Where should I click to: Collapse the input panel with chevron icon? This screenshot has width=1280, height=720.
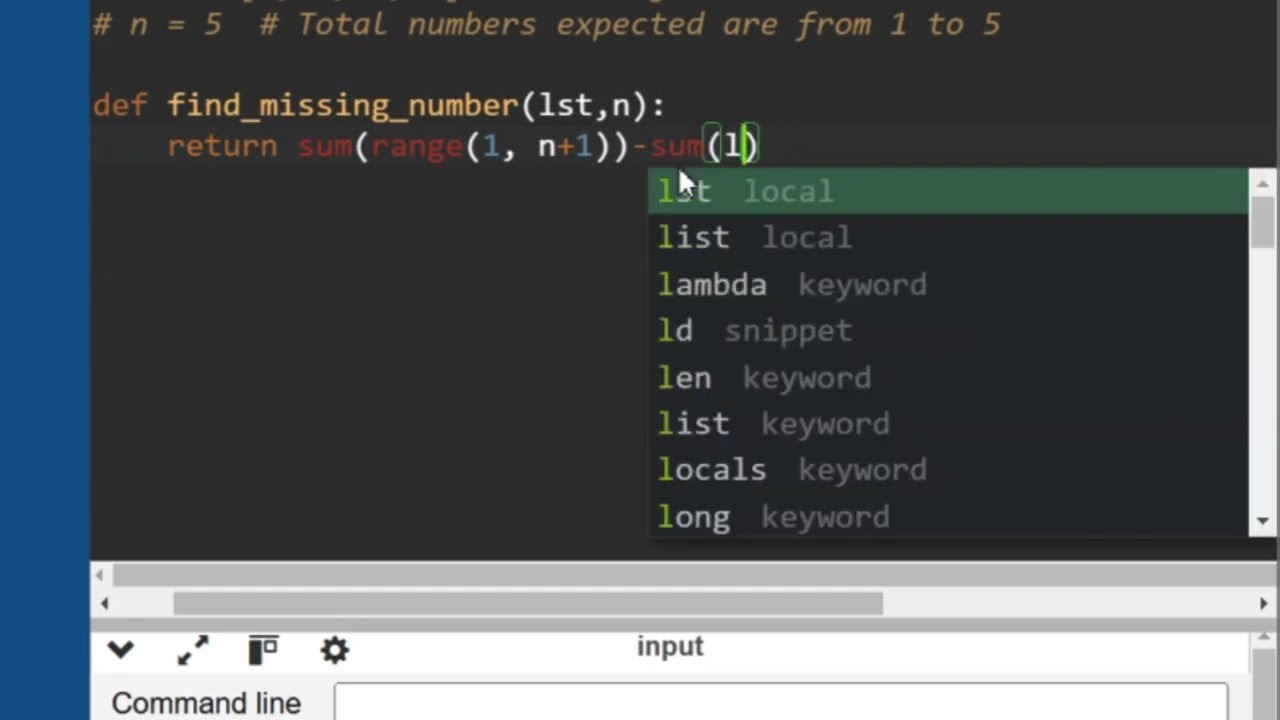tap(121, 650)
